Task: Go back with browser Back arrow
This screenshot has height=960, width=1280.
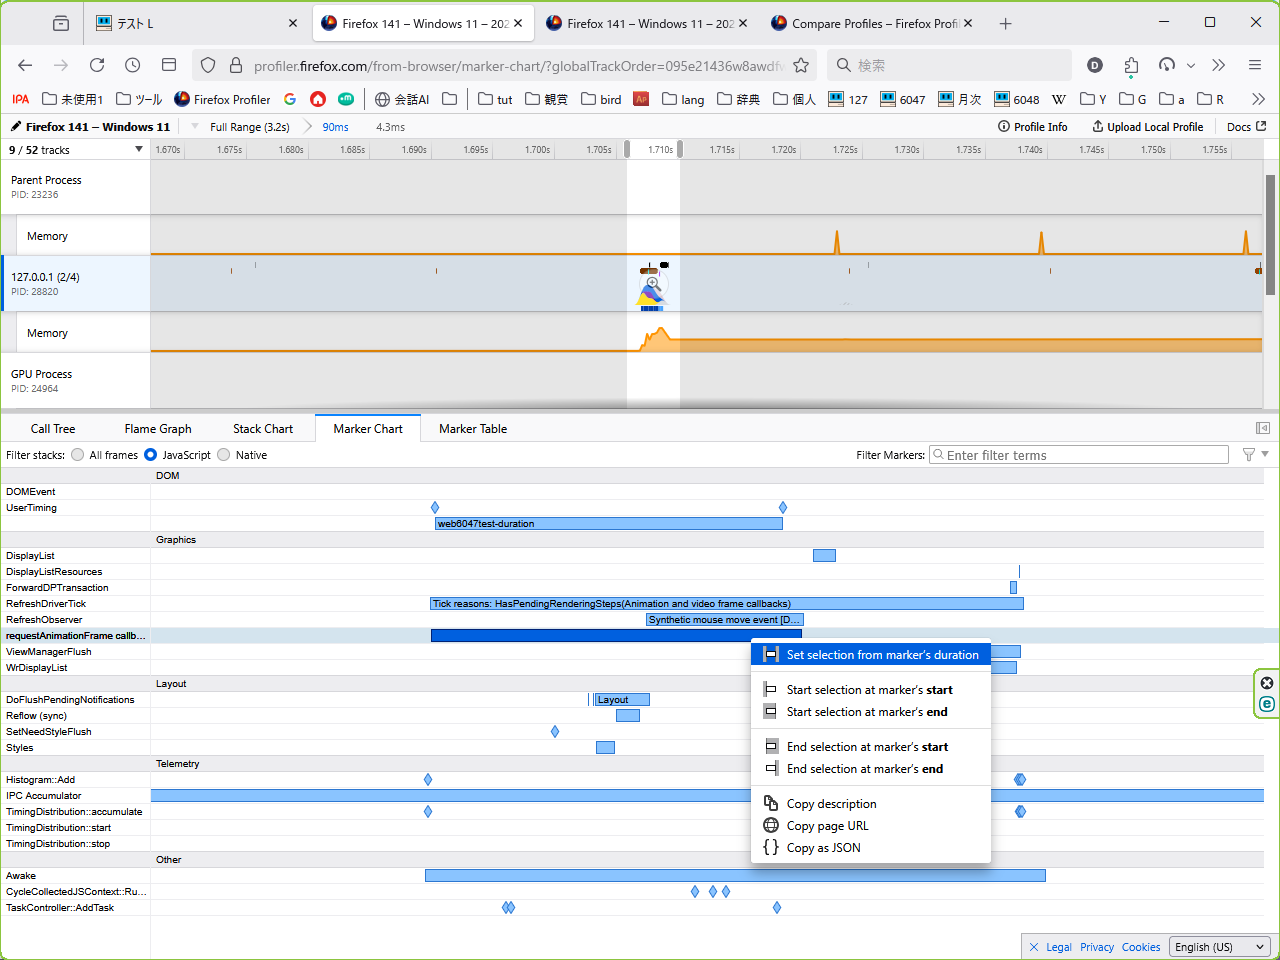Action: click(25, 65)
